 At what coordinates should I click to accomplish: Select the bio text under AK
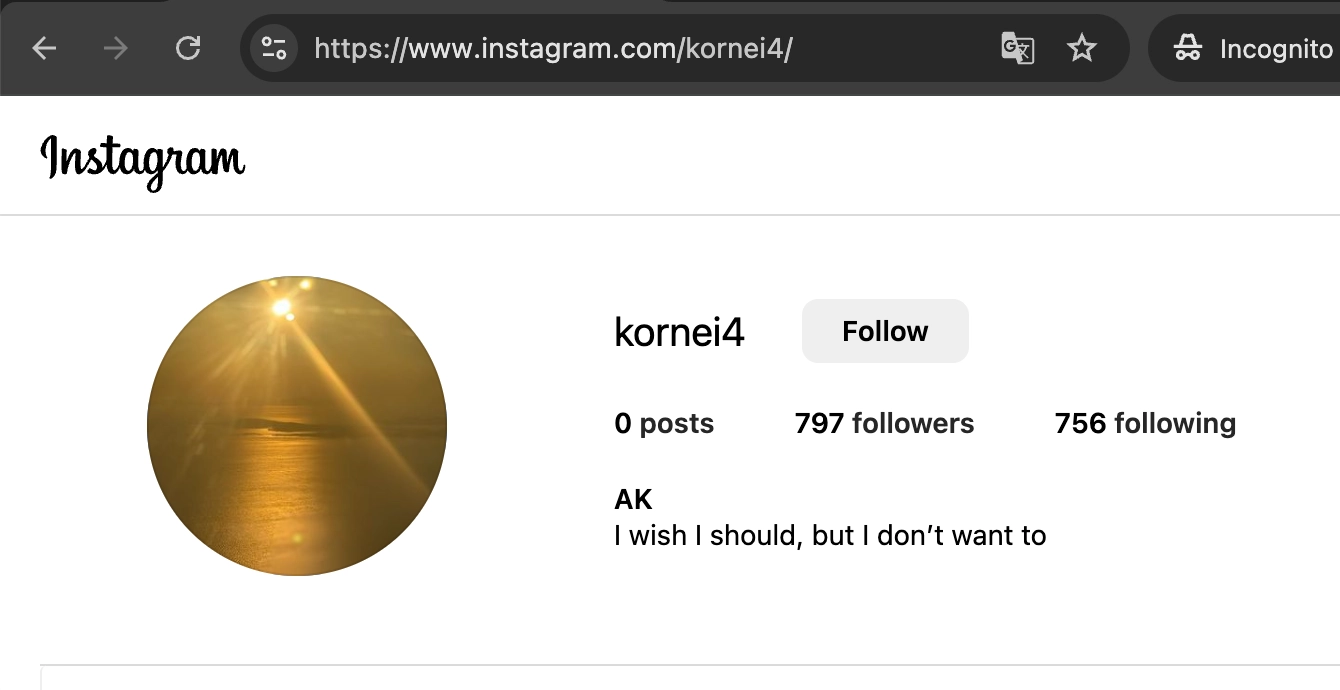pos(830,535)
